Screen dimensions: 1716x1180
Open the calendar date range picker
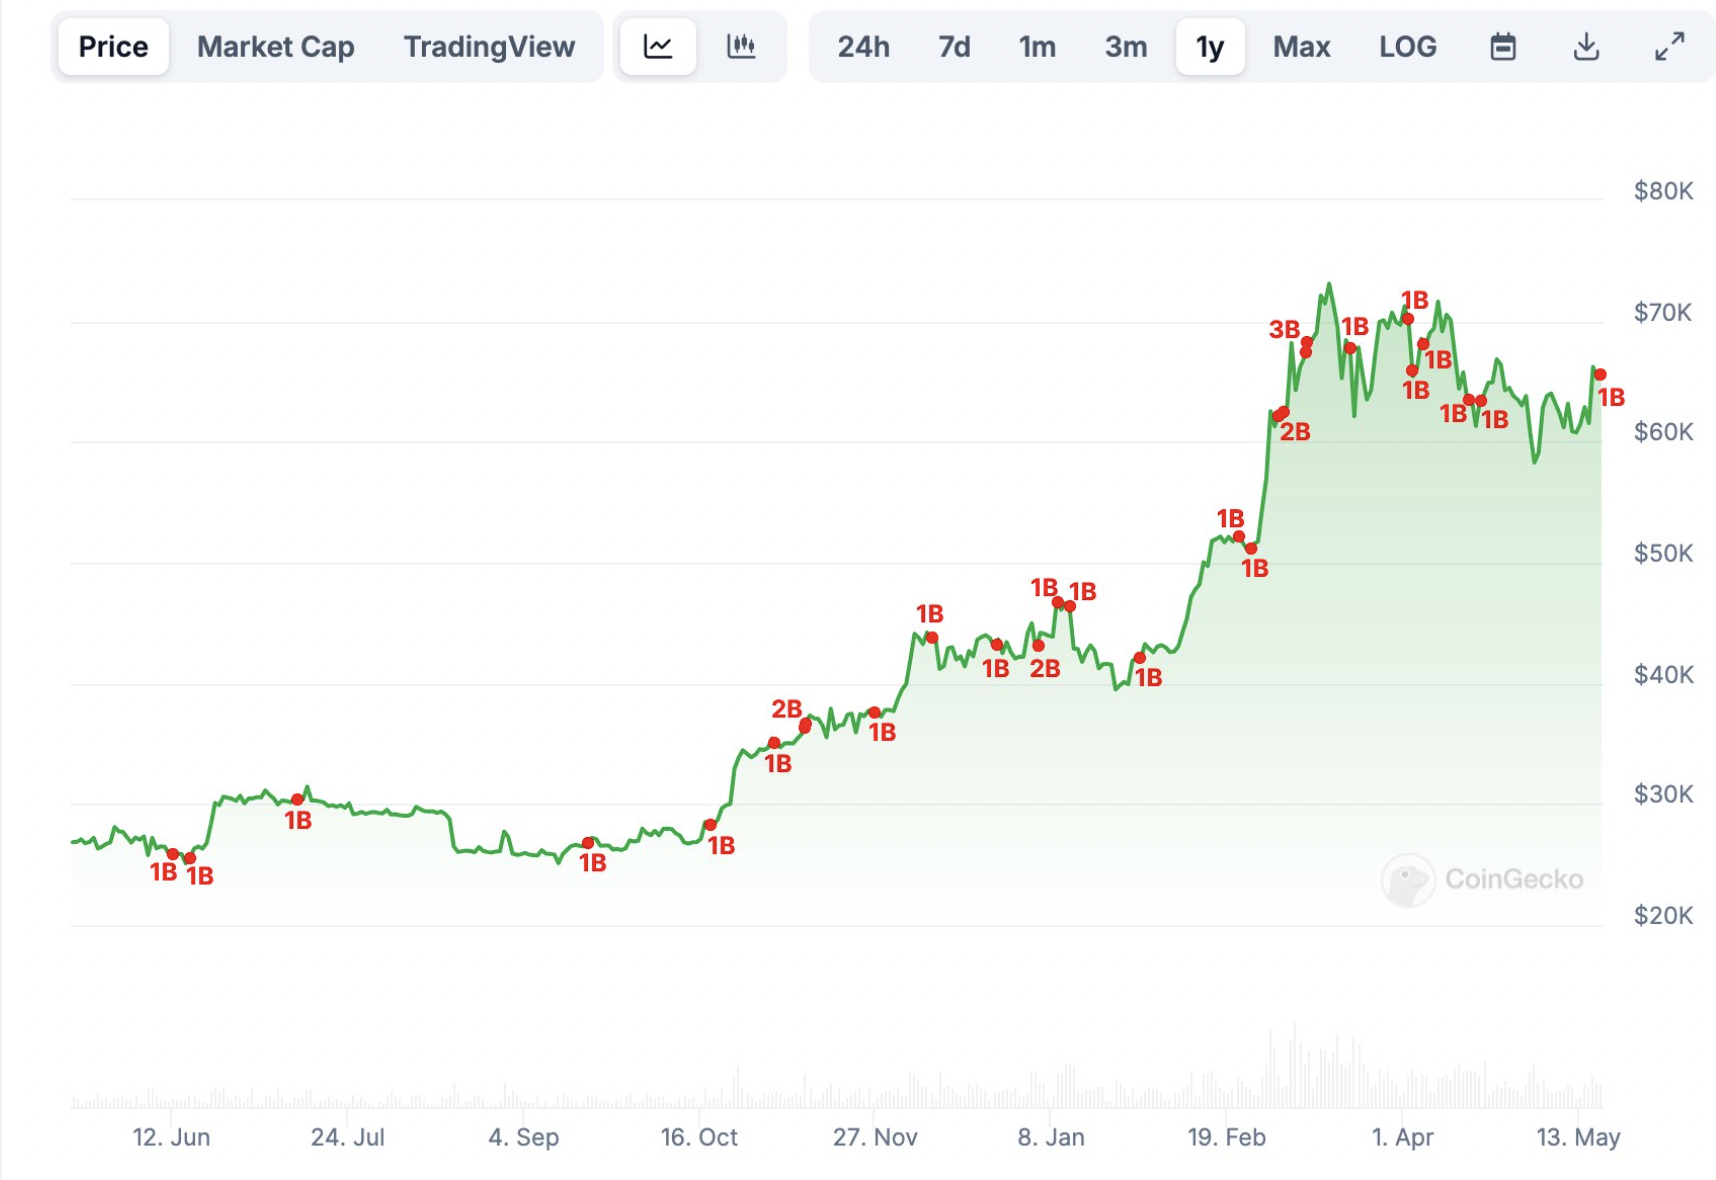1502,47
